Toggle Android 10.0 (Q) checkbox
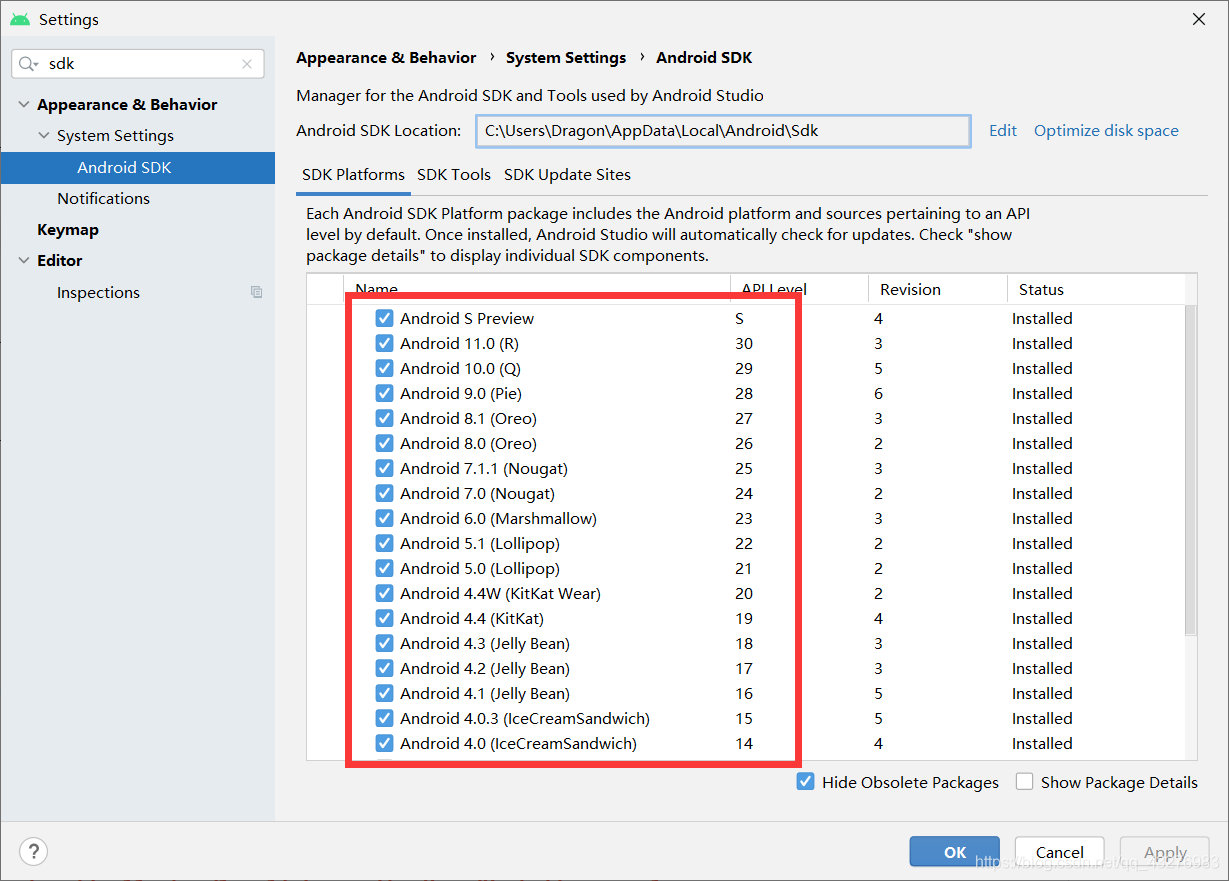The image size is (1229, 881). pyautogui.click(x=384, y=368)
